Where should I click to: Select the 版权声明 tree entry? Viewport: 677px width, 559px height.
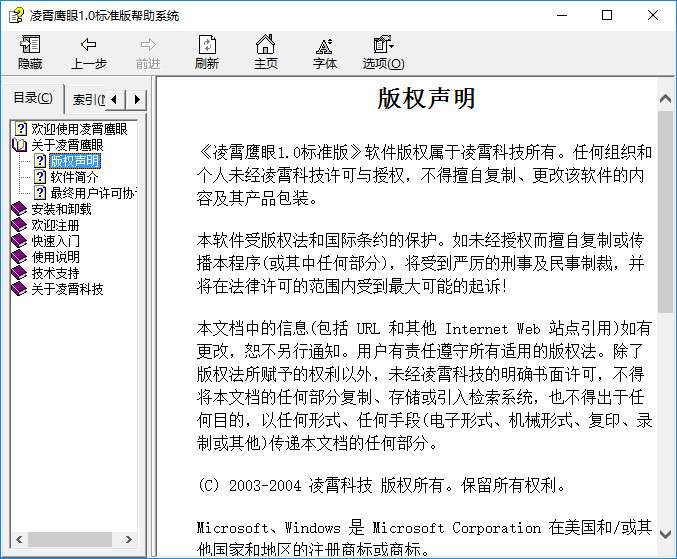point(75,161)
